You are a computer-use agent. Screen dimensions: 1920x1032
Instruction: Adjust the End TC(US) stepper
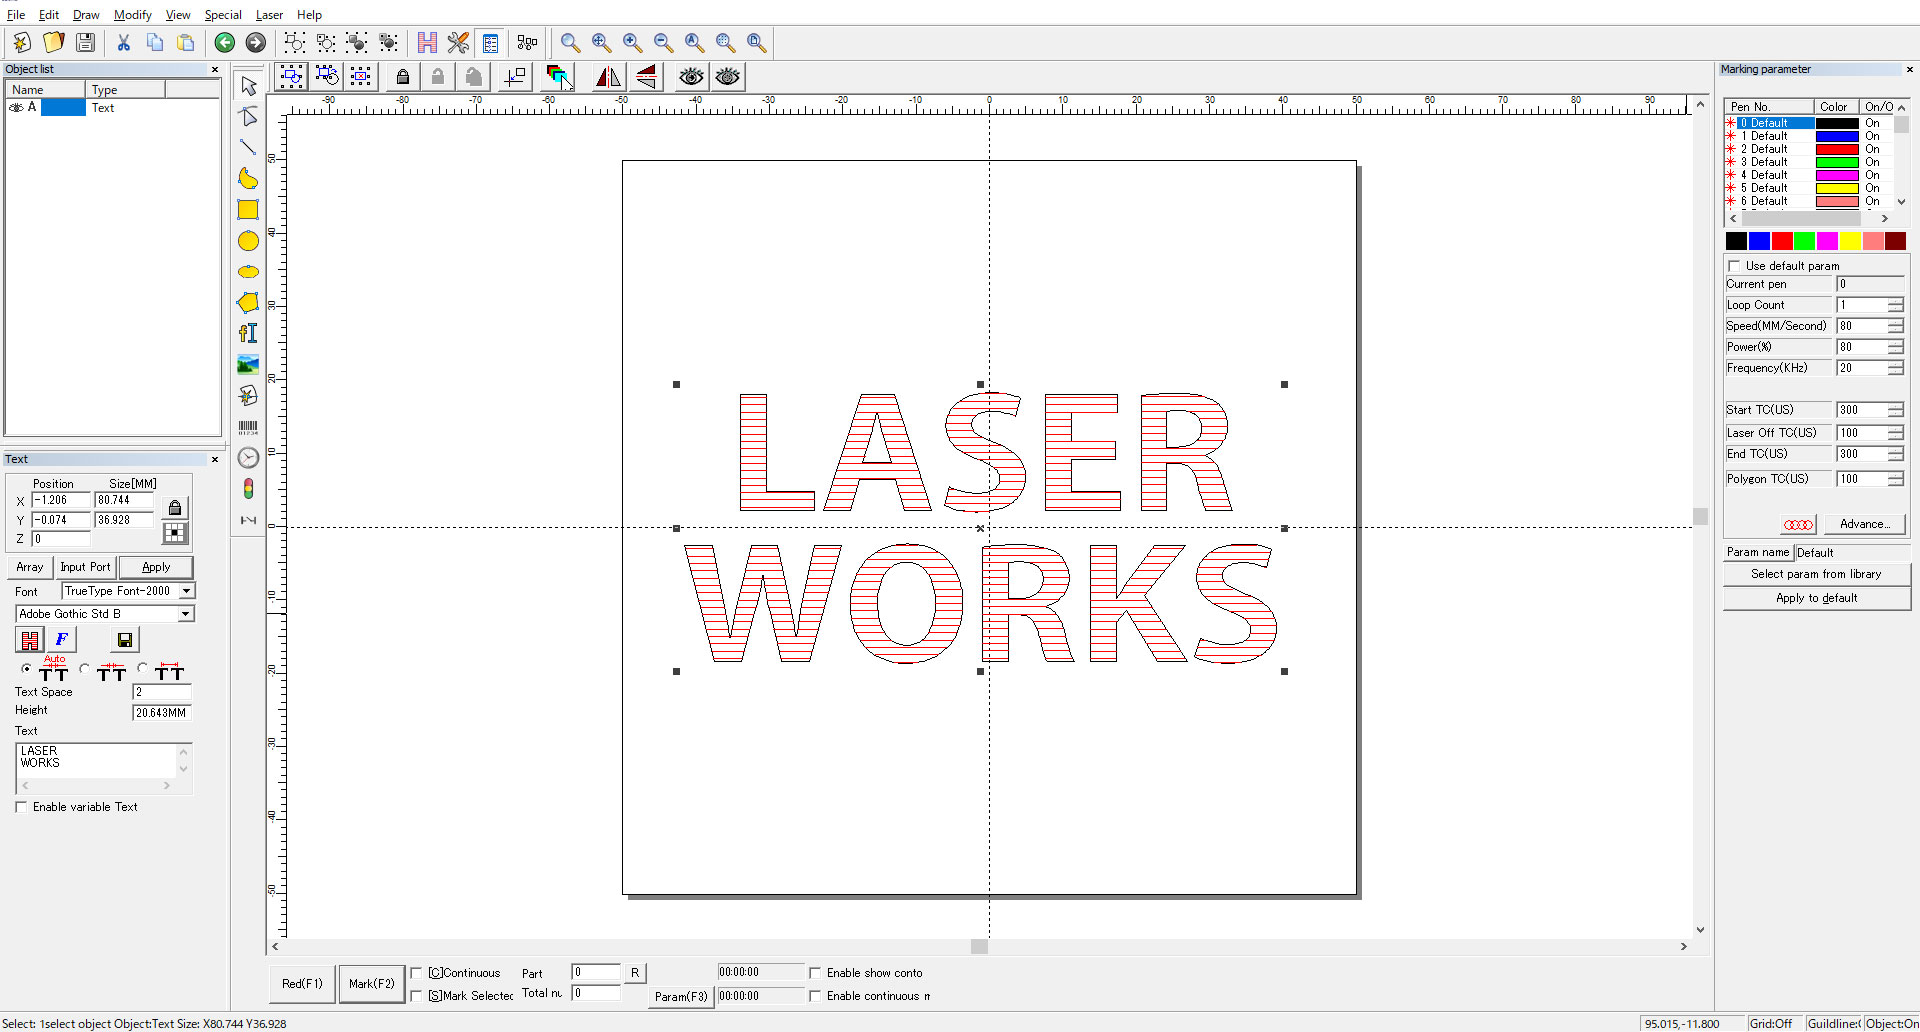pos(1895,454)
